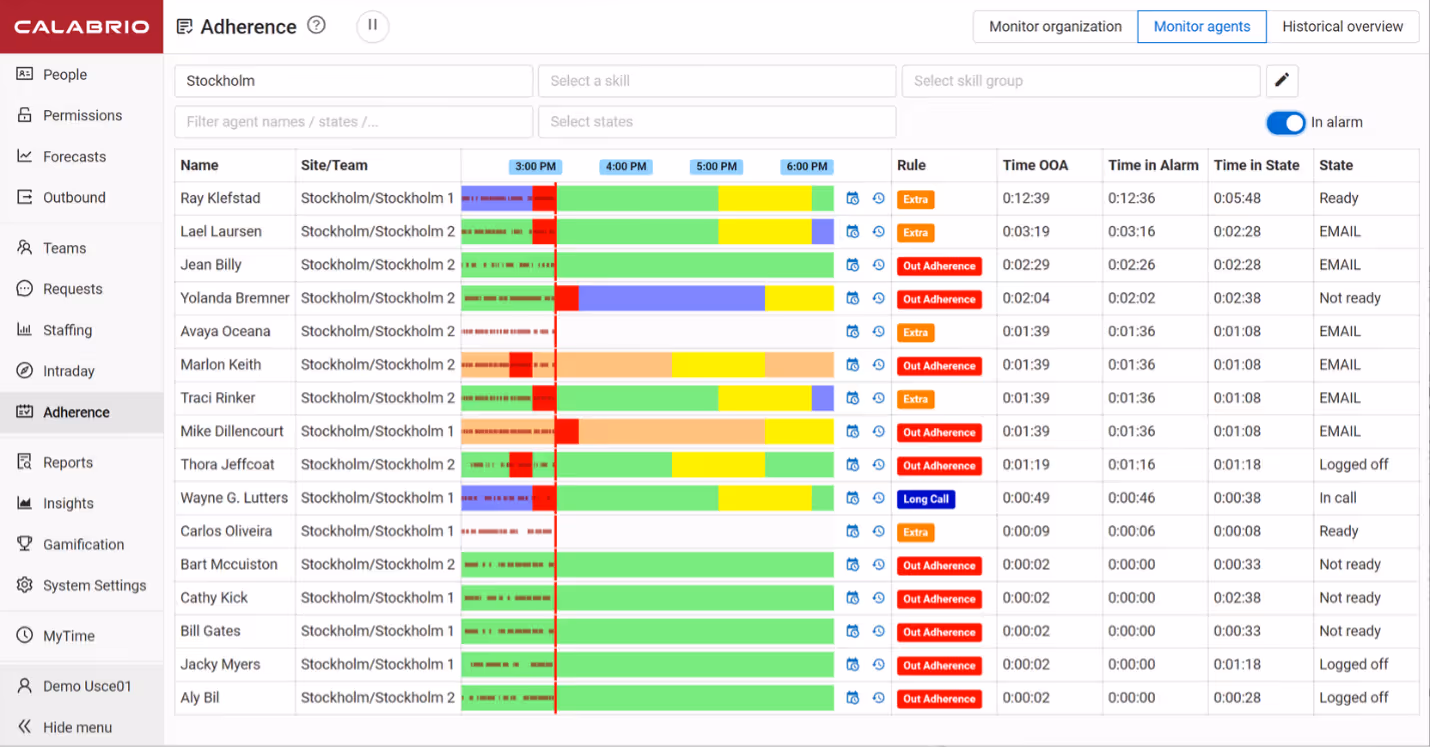Open history clock icon for Jacky Myers
The image size is (1430, 751).
(x=878, y=665)
